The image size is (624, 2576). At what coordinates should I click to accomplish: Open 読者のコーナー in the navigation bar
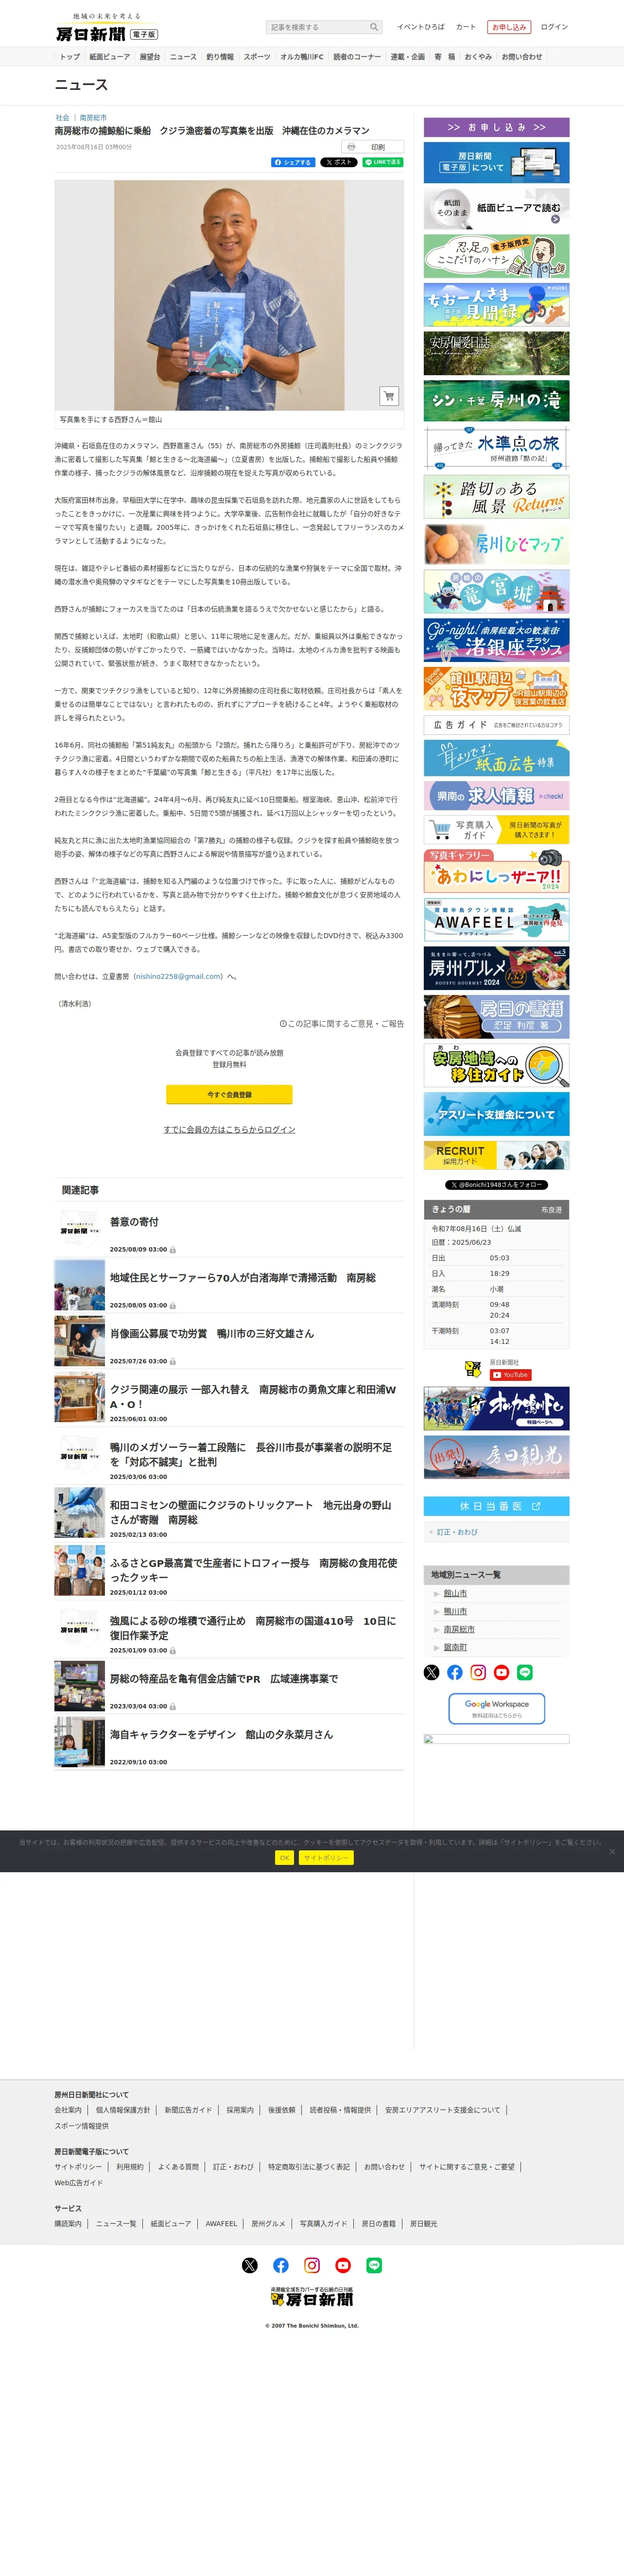[357, 57]
